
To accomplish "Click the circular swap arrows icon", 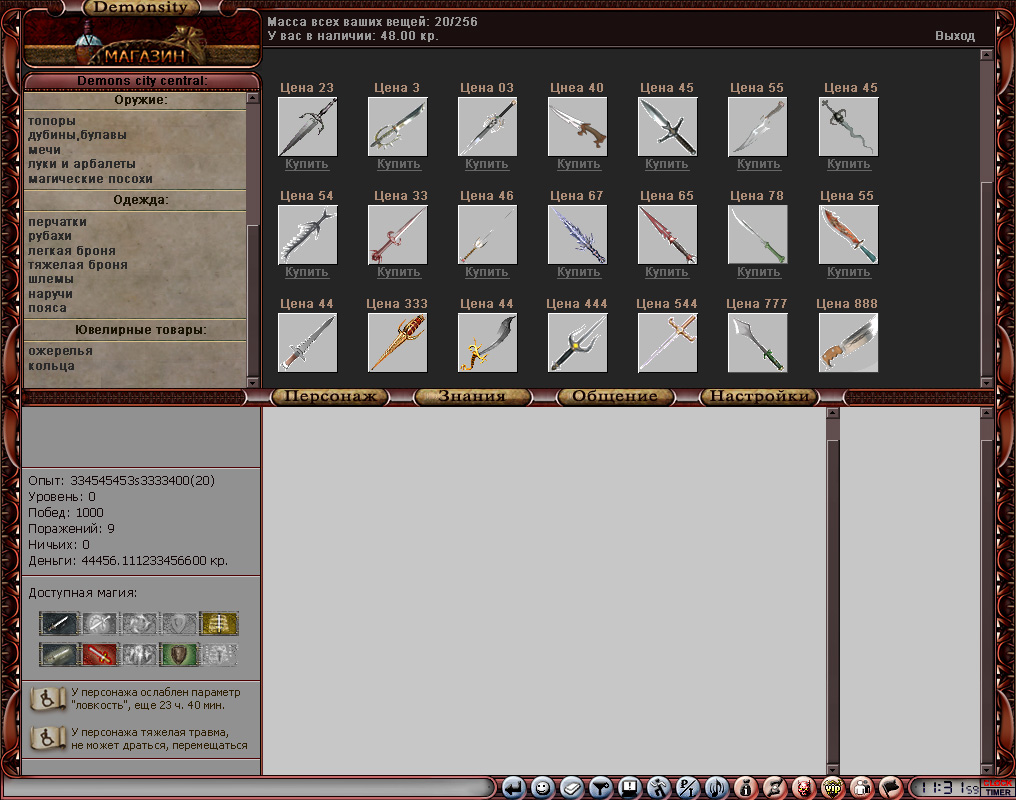I will (x=774, y=788).
